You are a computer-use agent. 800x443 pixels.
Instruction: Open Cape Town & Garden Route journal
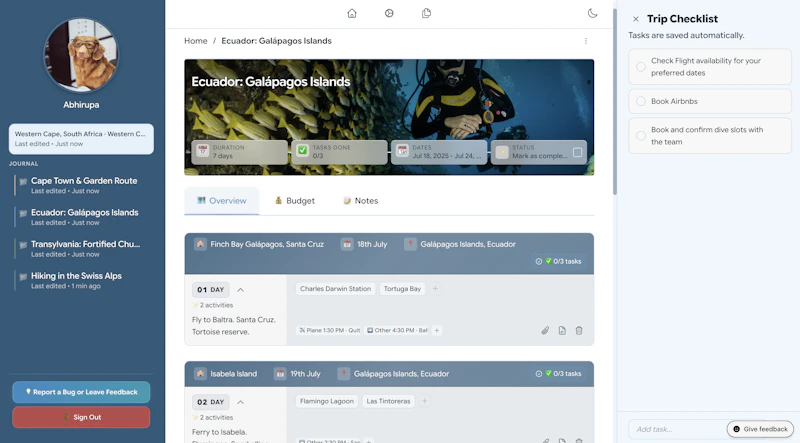(84, 185)
